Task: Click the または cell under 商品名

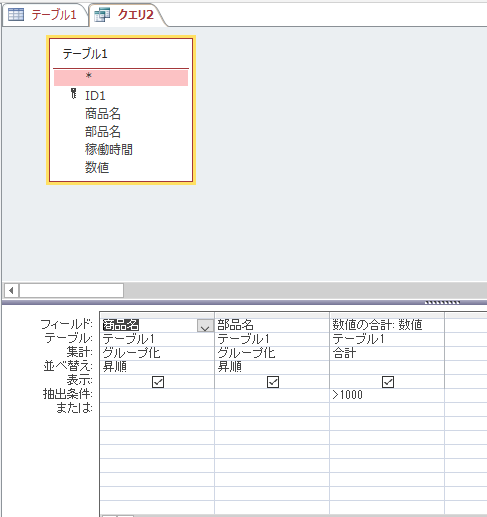Action: coord(157,409)
